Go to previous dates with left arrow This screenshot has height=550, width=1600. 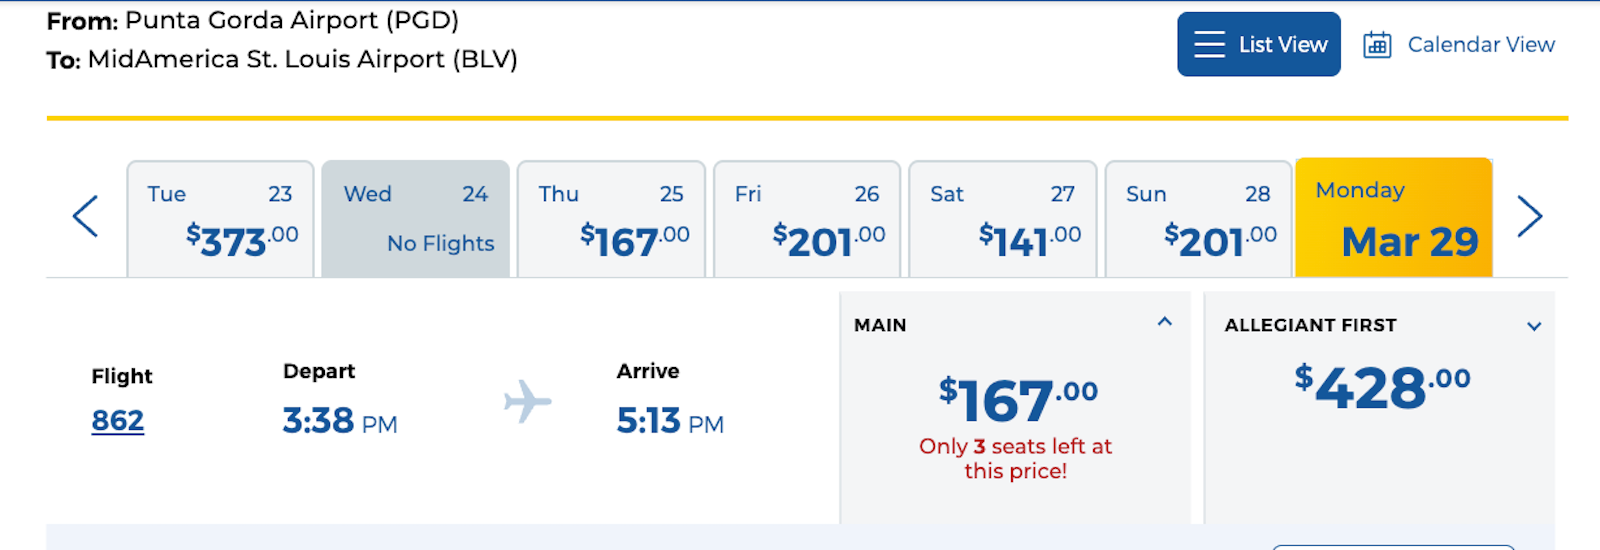click(x=86, y=216)
